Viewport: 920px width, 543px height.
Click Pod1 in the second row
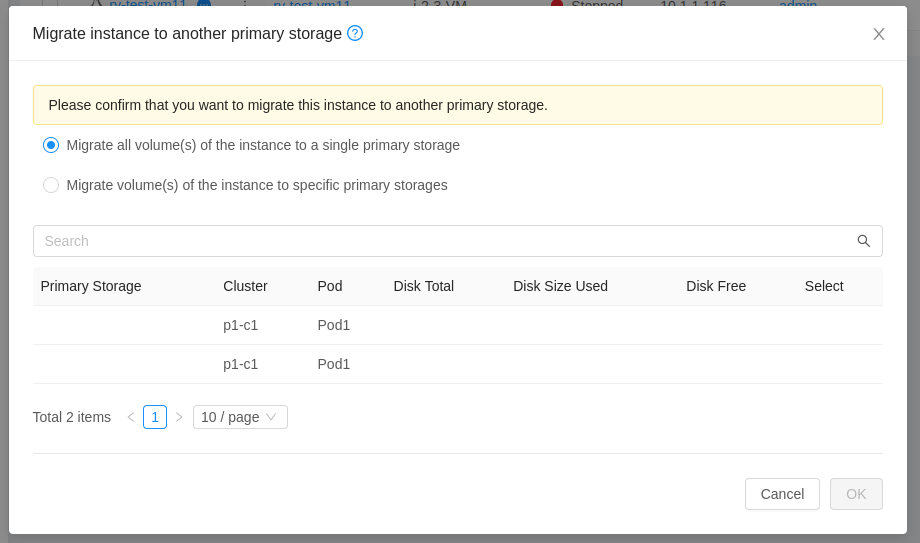point(334,364)
